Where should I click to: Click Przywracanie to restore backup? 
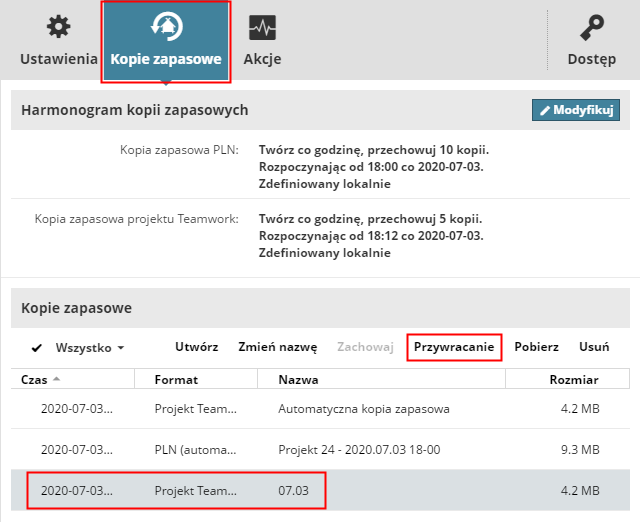pos(454,347)
